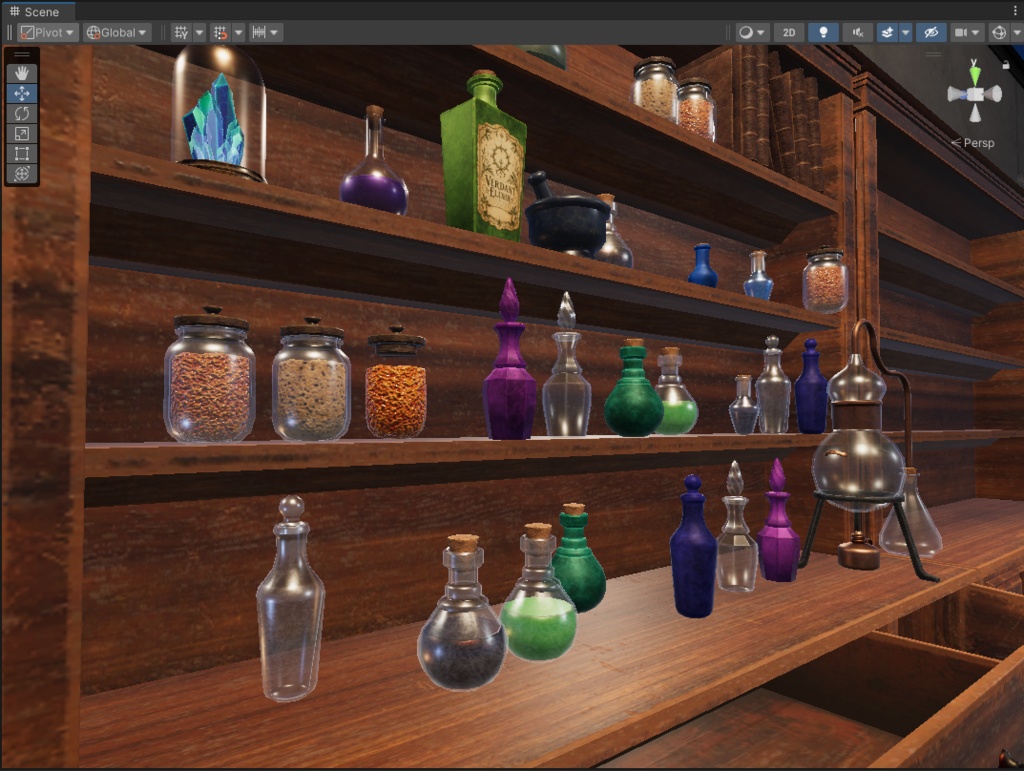Select the Rotate tool
Screen dimensions: 1024x771
point(22,114)
